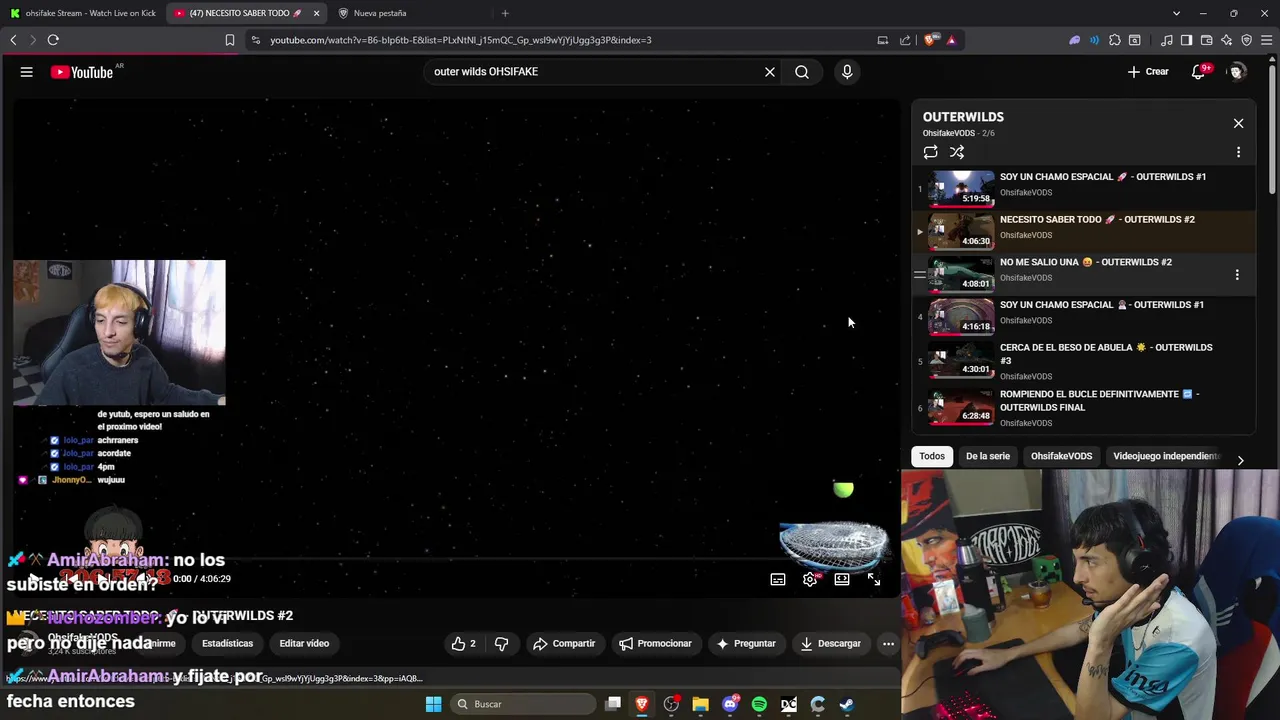The width and height of the screenshot is (1280, 720).
Task: Toggle the browser sidebar panel
Action: click(1186, 40)
